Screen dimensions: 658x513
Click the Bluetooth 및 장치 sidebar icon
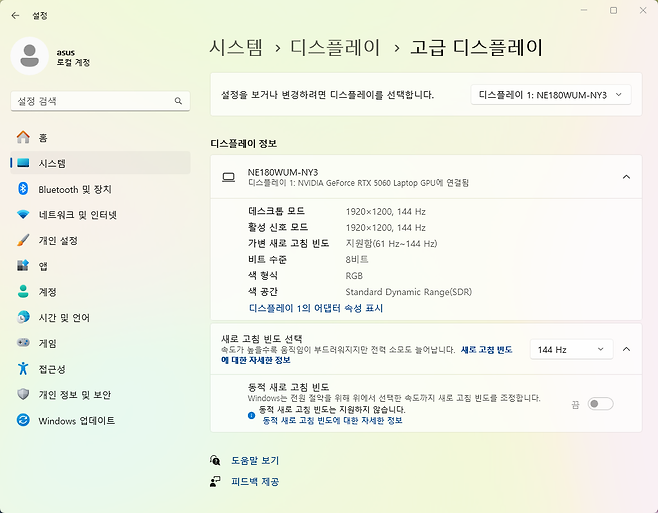(x=23, y=189)
